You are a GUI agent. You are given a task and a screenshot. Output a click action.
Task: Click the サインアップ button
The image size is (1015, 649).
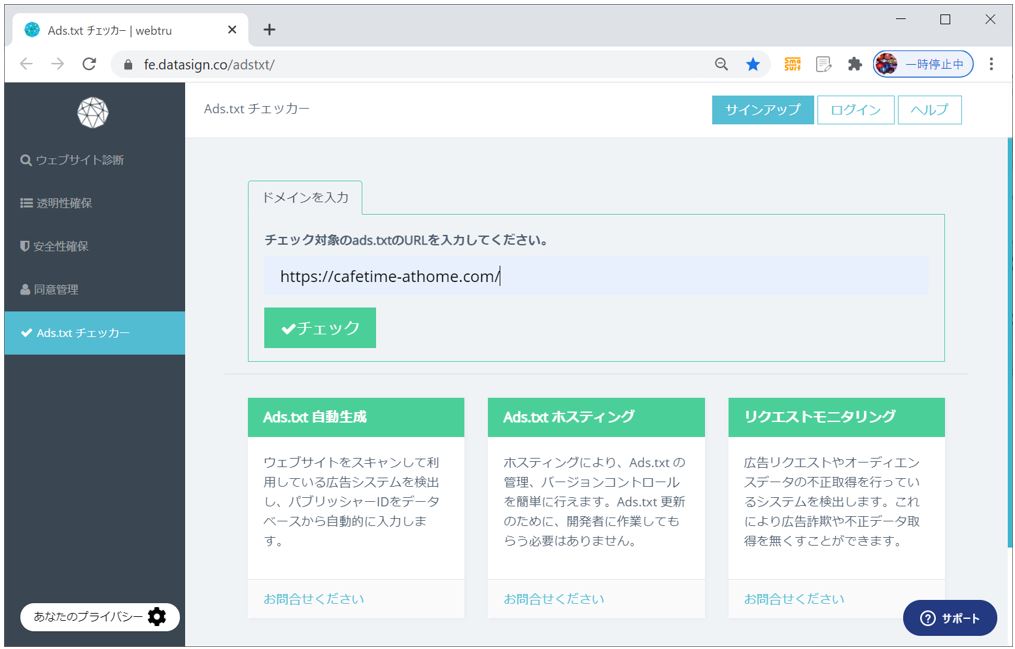(762, 110)
